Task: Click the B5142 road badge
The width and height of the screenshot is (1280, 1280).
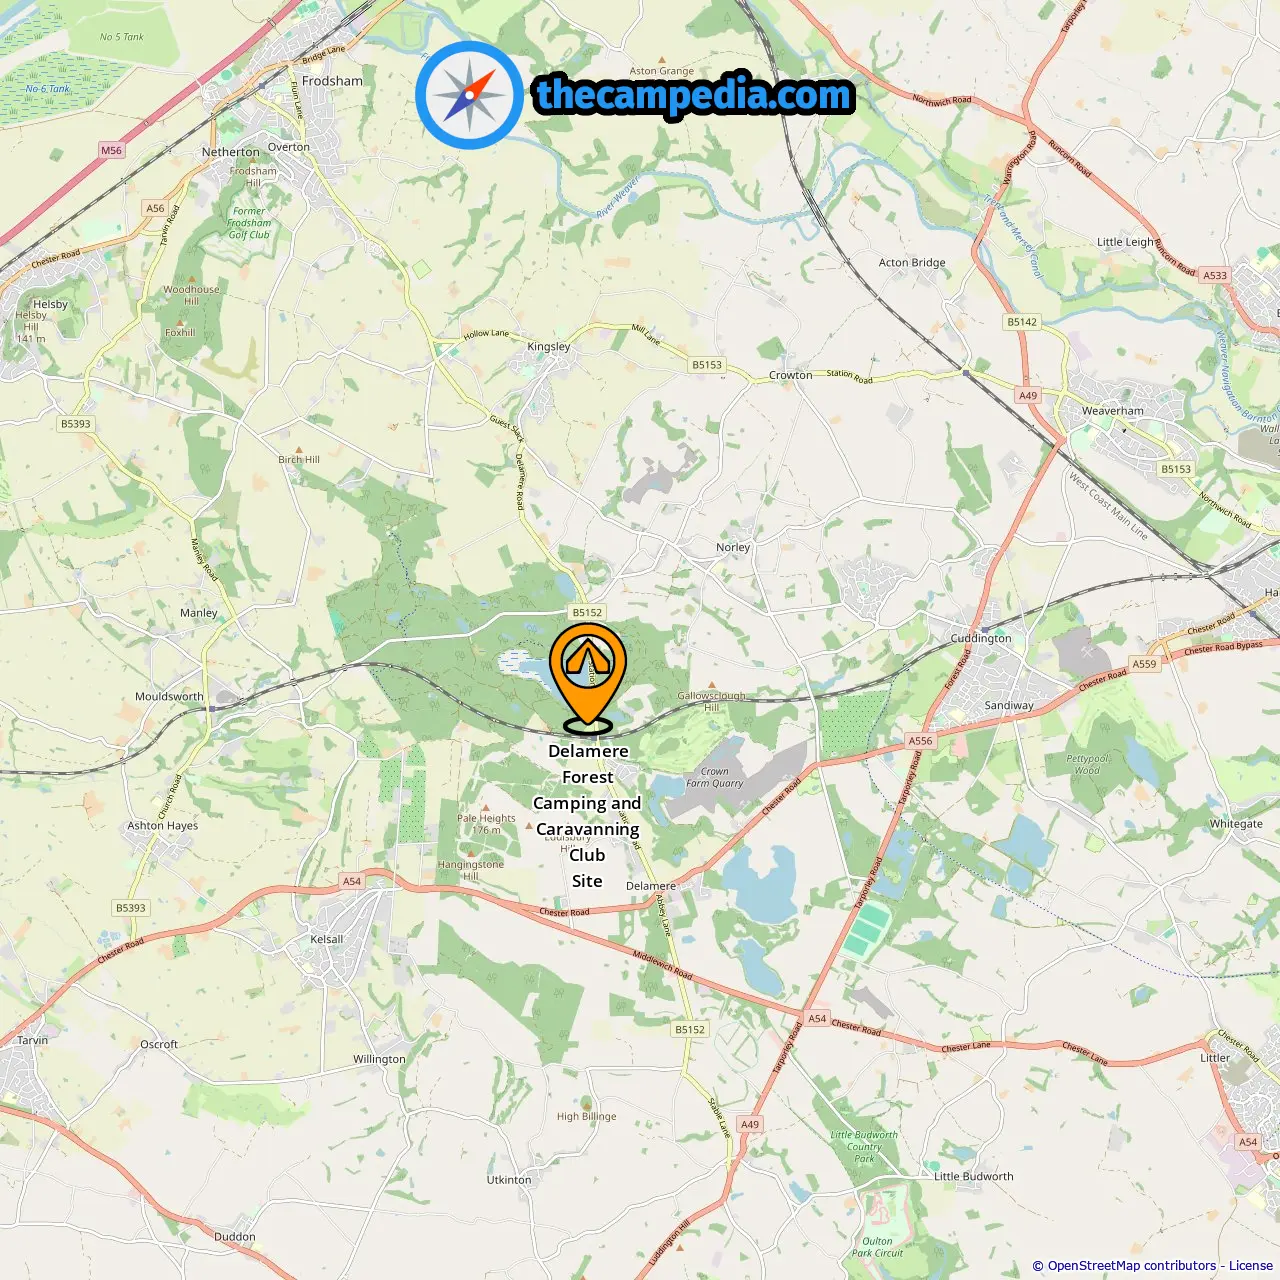Action: [1022, 322]
